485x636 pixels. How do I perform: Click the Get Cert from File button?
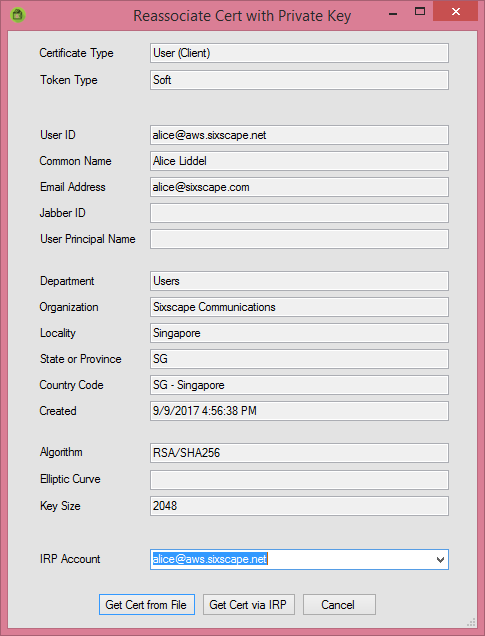[x=147, y=604]
